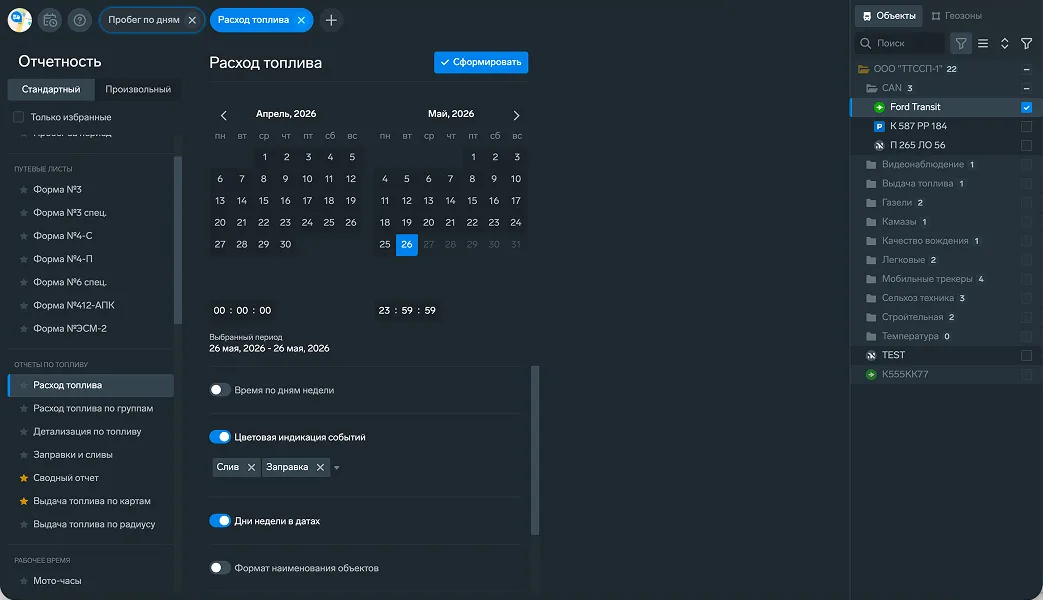The height and width of the screenshot is (600, 1043).
Task: Select the Произвольный report tab
Action: point(138,89)
